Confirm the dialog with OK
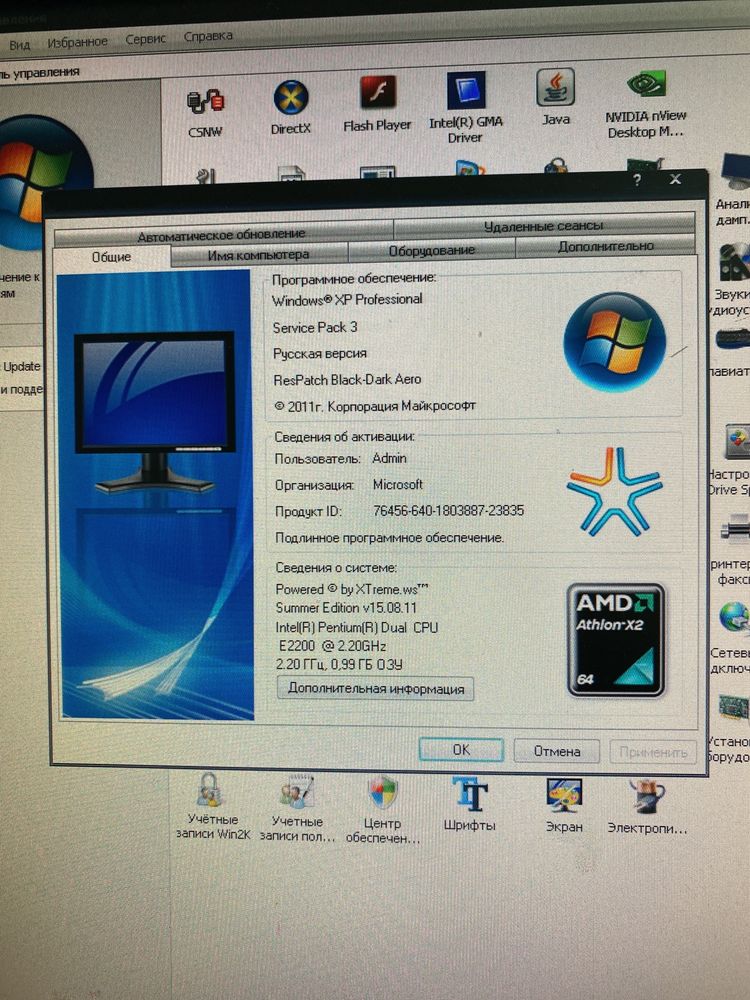The image size is (750, 1000). coord(461,750)
